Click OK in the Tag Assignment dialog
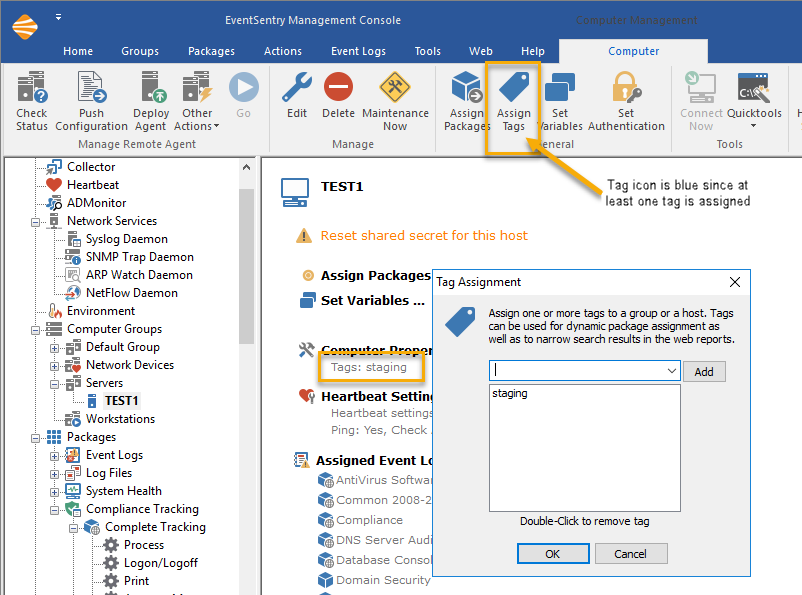The height and width of the screenshot is (595, 802). (553, 554)
